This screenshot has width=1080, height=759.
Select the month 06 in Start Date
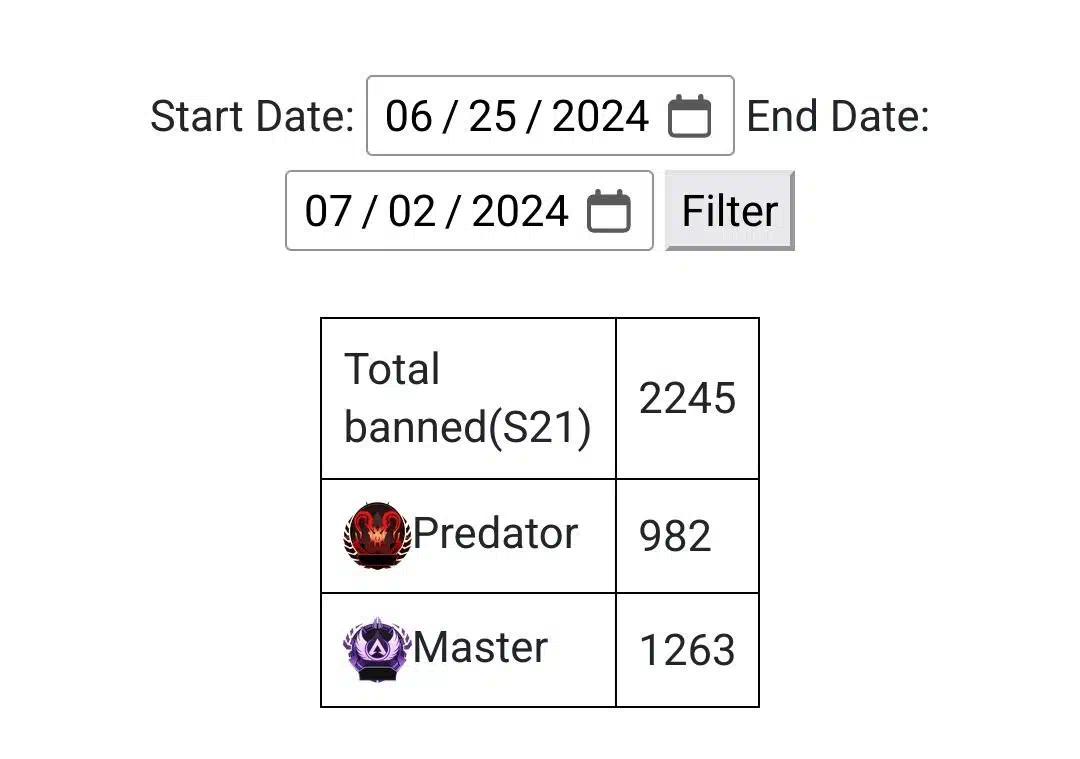pyautogui.click(x=408, y=116)
